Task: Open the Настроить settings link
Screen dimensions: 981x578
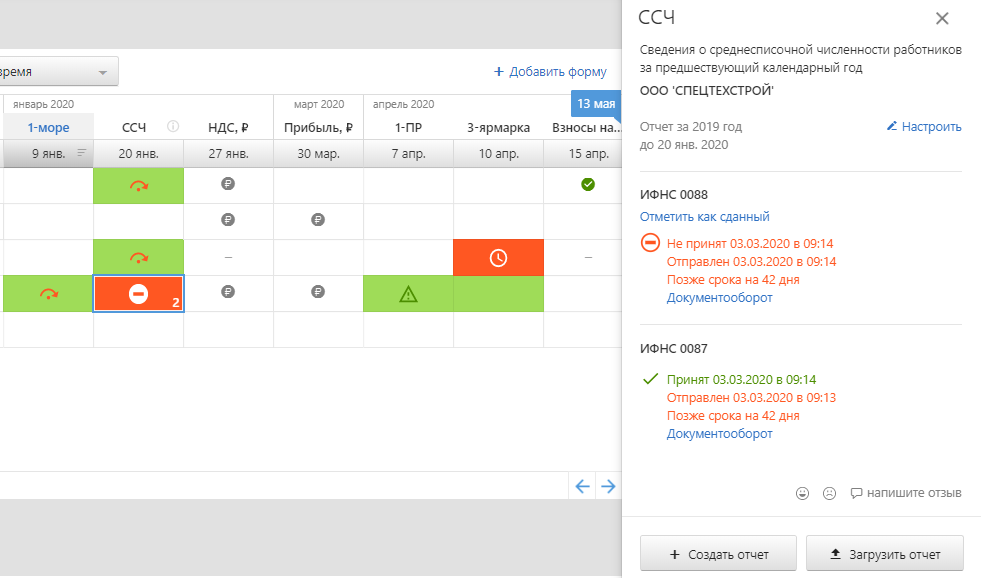Action: pos(923,127)
